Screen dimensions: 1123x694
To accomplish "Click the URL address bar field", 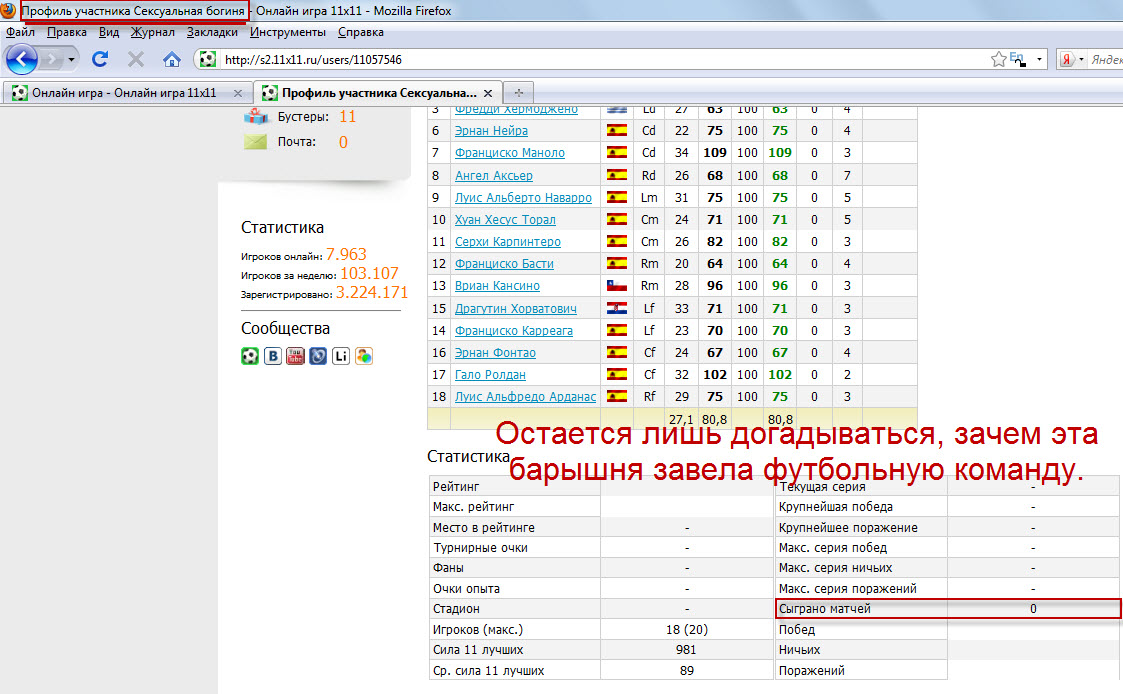I will pos(600,60).
